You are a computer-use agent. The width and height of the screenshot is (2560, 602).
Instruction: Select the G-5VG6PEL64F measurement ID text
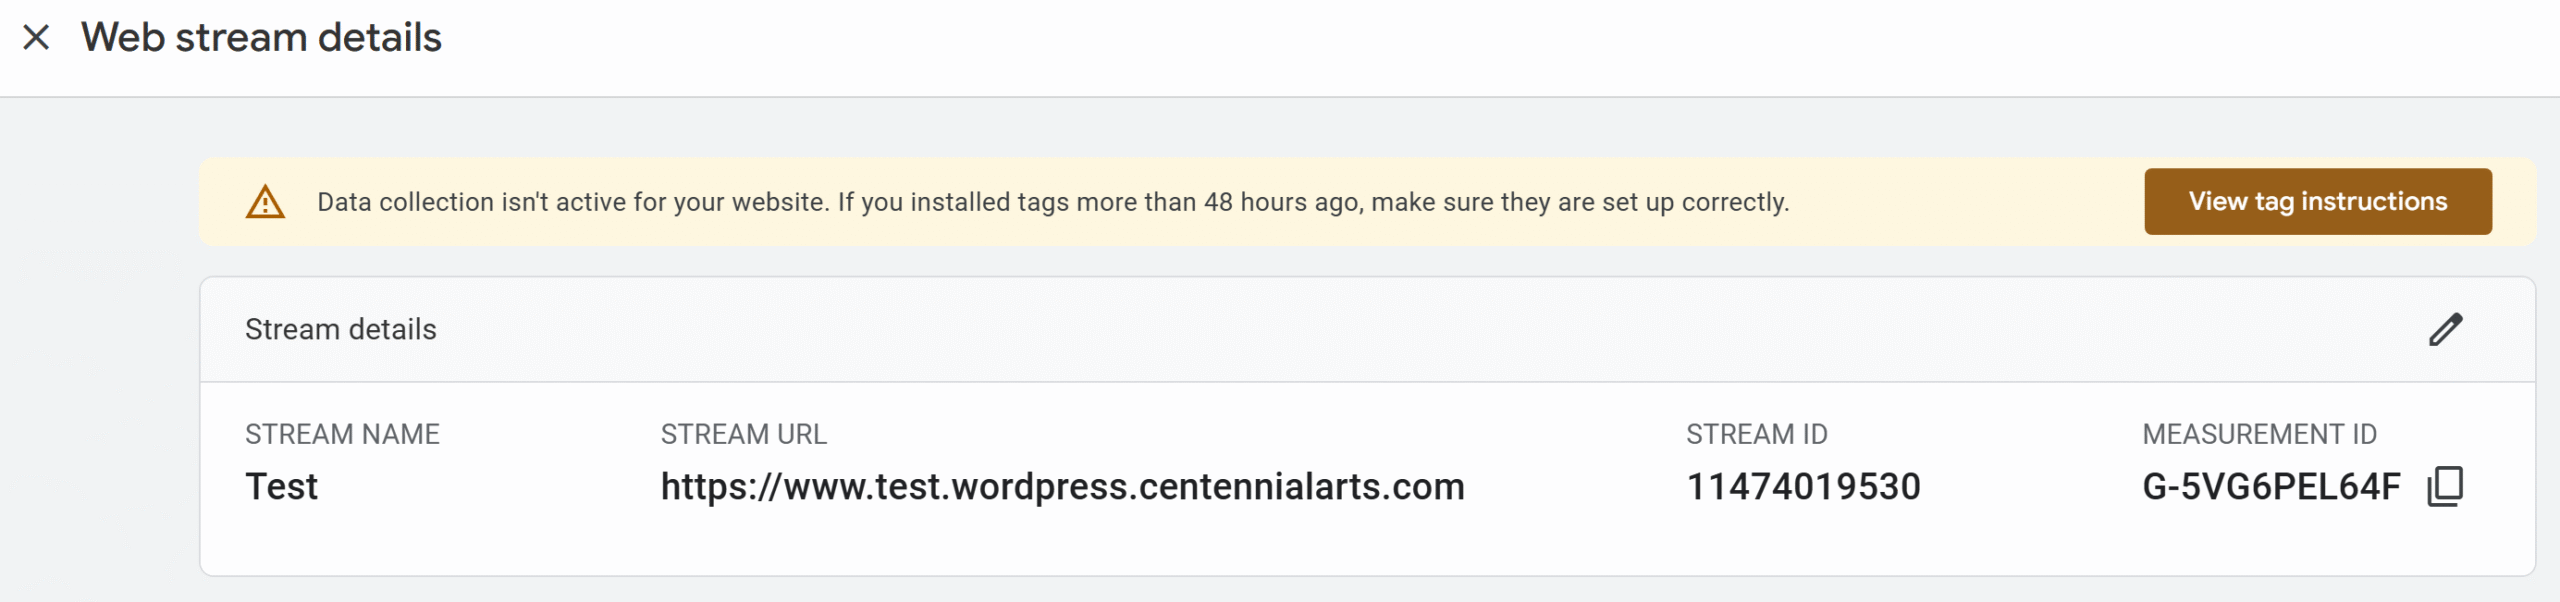coord(2270,487)
